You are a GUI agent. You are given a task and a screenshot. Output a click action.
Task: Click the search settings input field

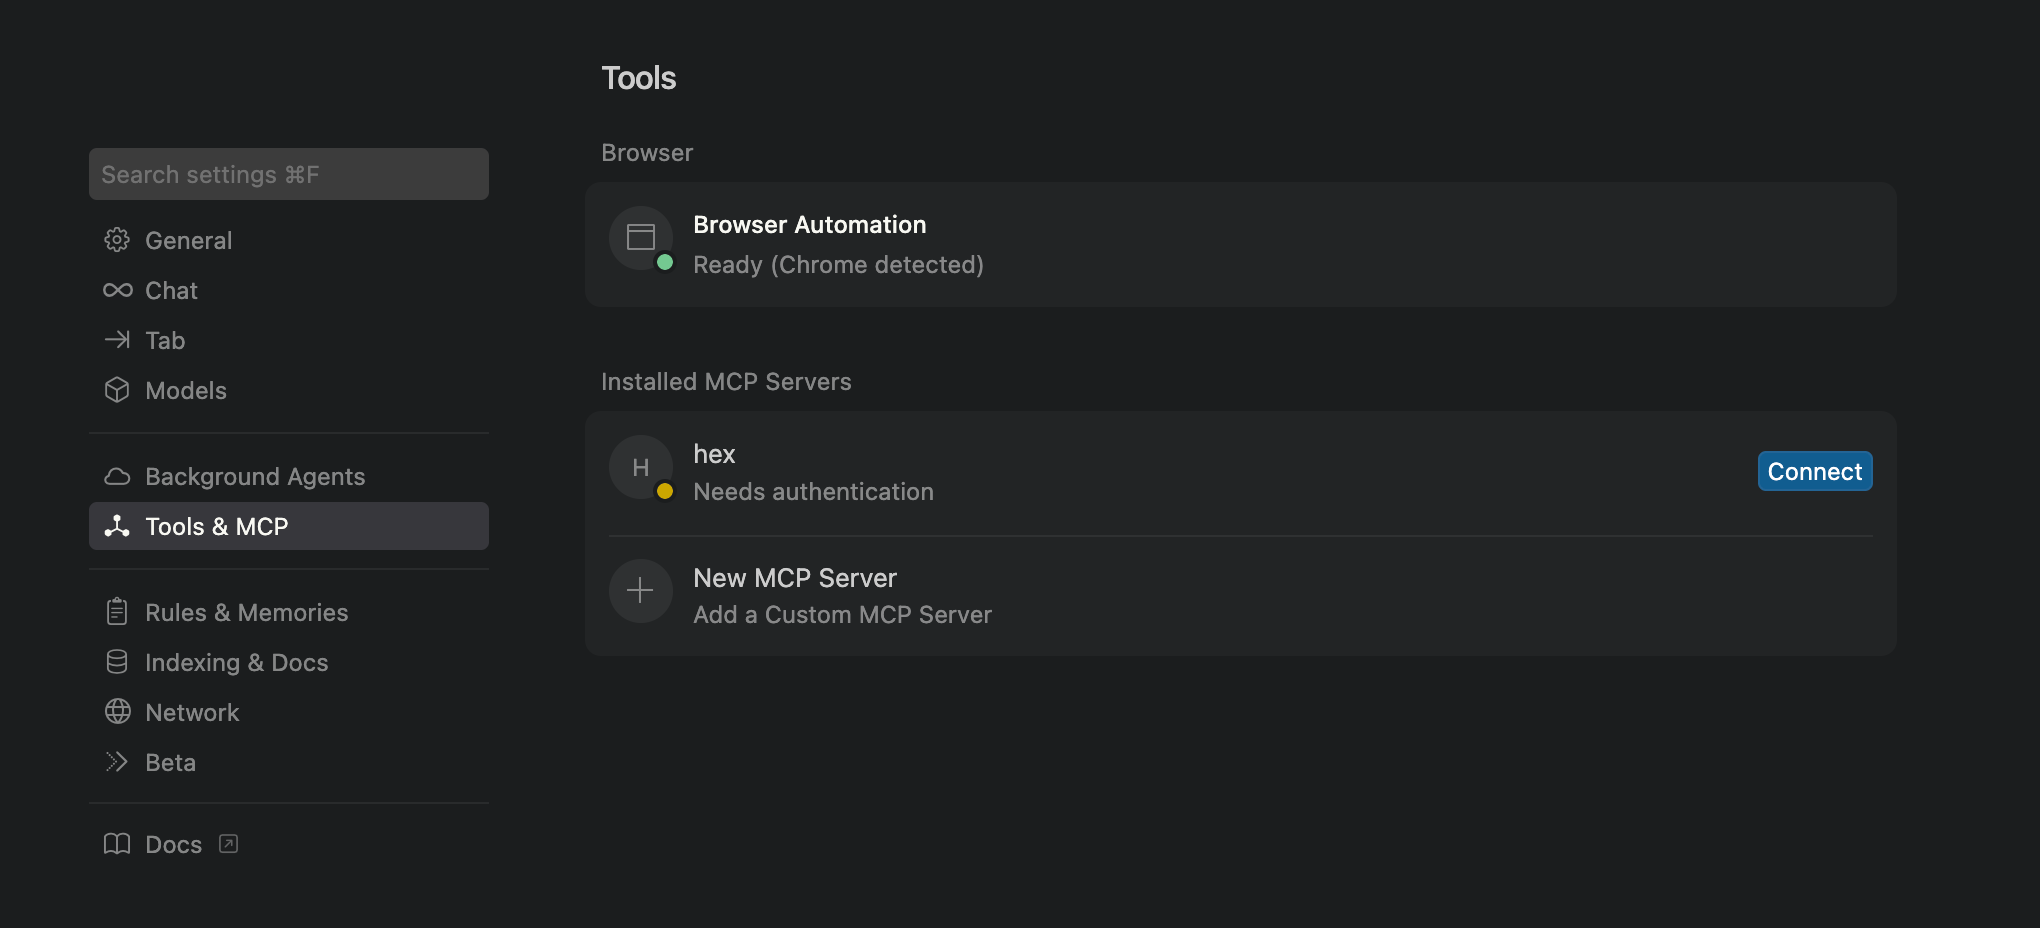(x=288, y=173)
